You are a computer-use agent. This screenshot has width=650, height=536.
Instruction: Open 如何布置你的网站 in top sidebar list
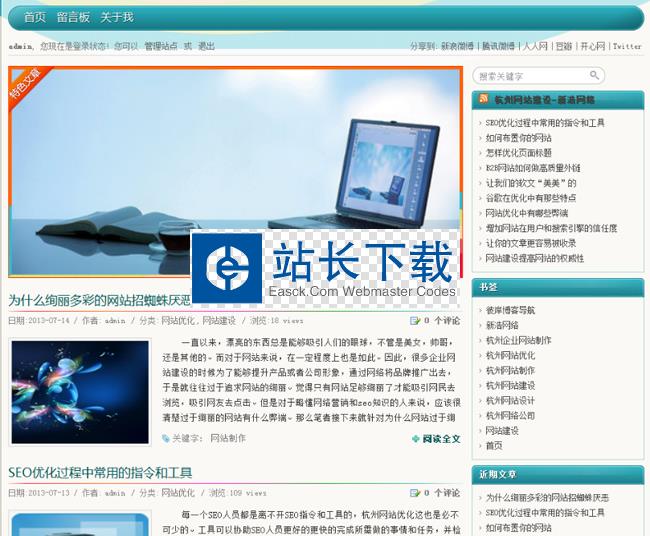(518, 138)
